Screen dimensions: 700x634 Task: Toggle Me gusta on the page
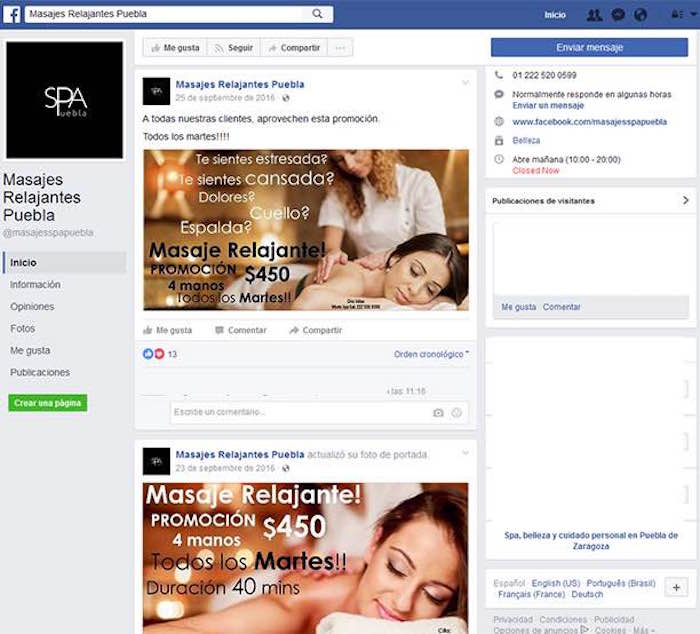tap(174, 48)
